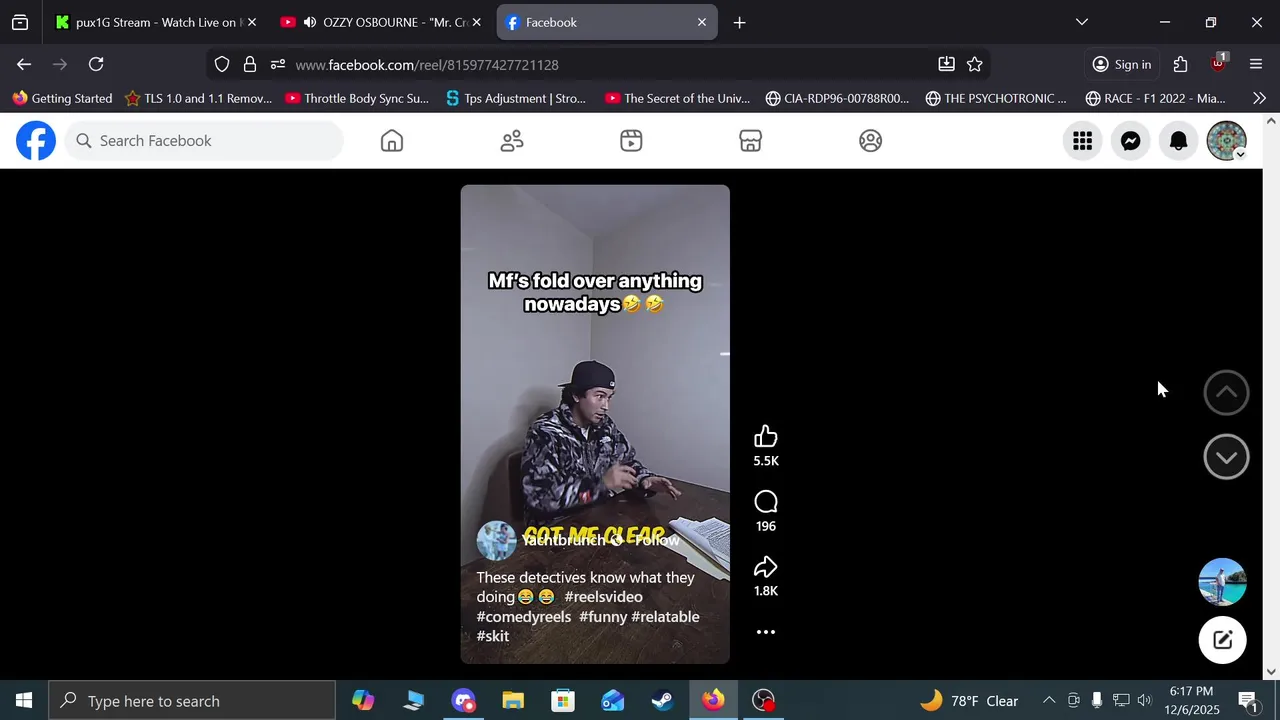Go to the previous reel arrow
The image size is (1280, 720).
(x=1226, y=393)
